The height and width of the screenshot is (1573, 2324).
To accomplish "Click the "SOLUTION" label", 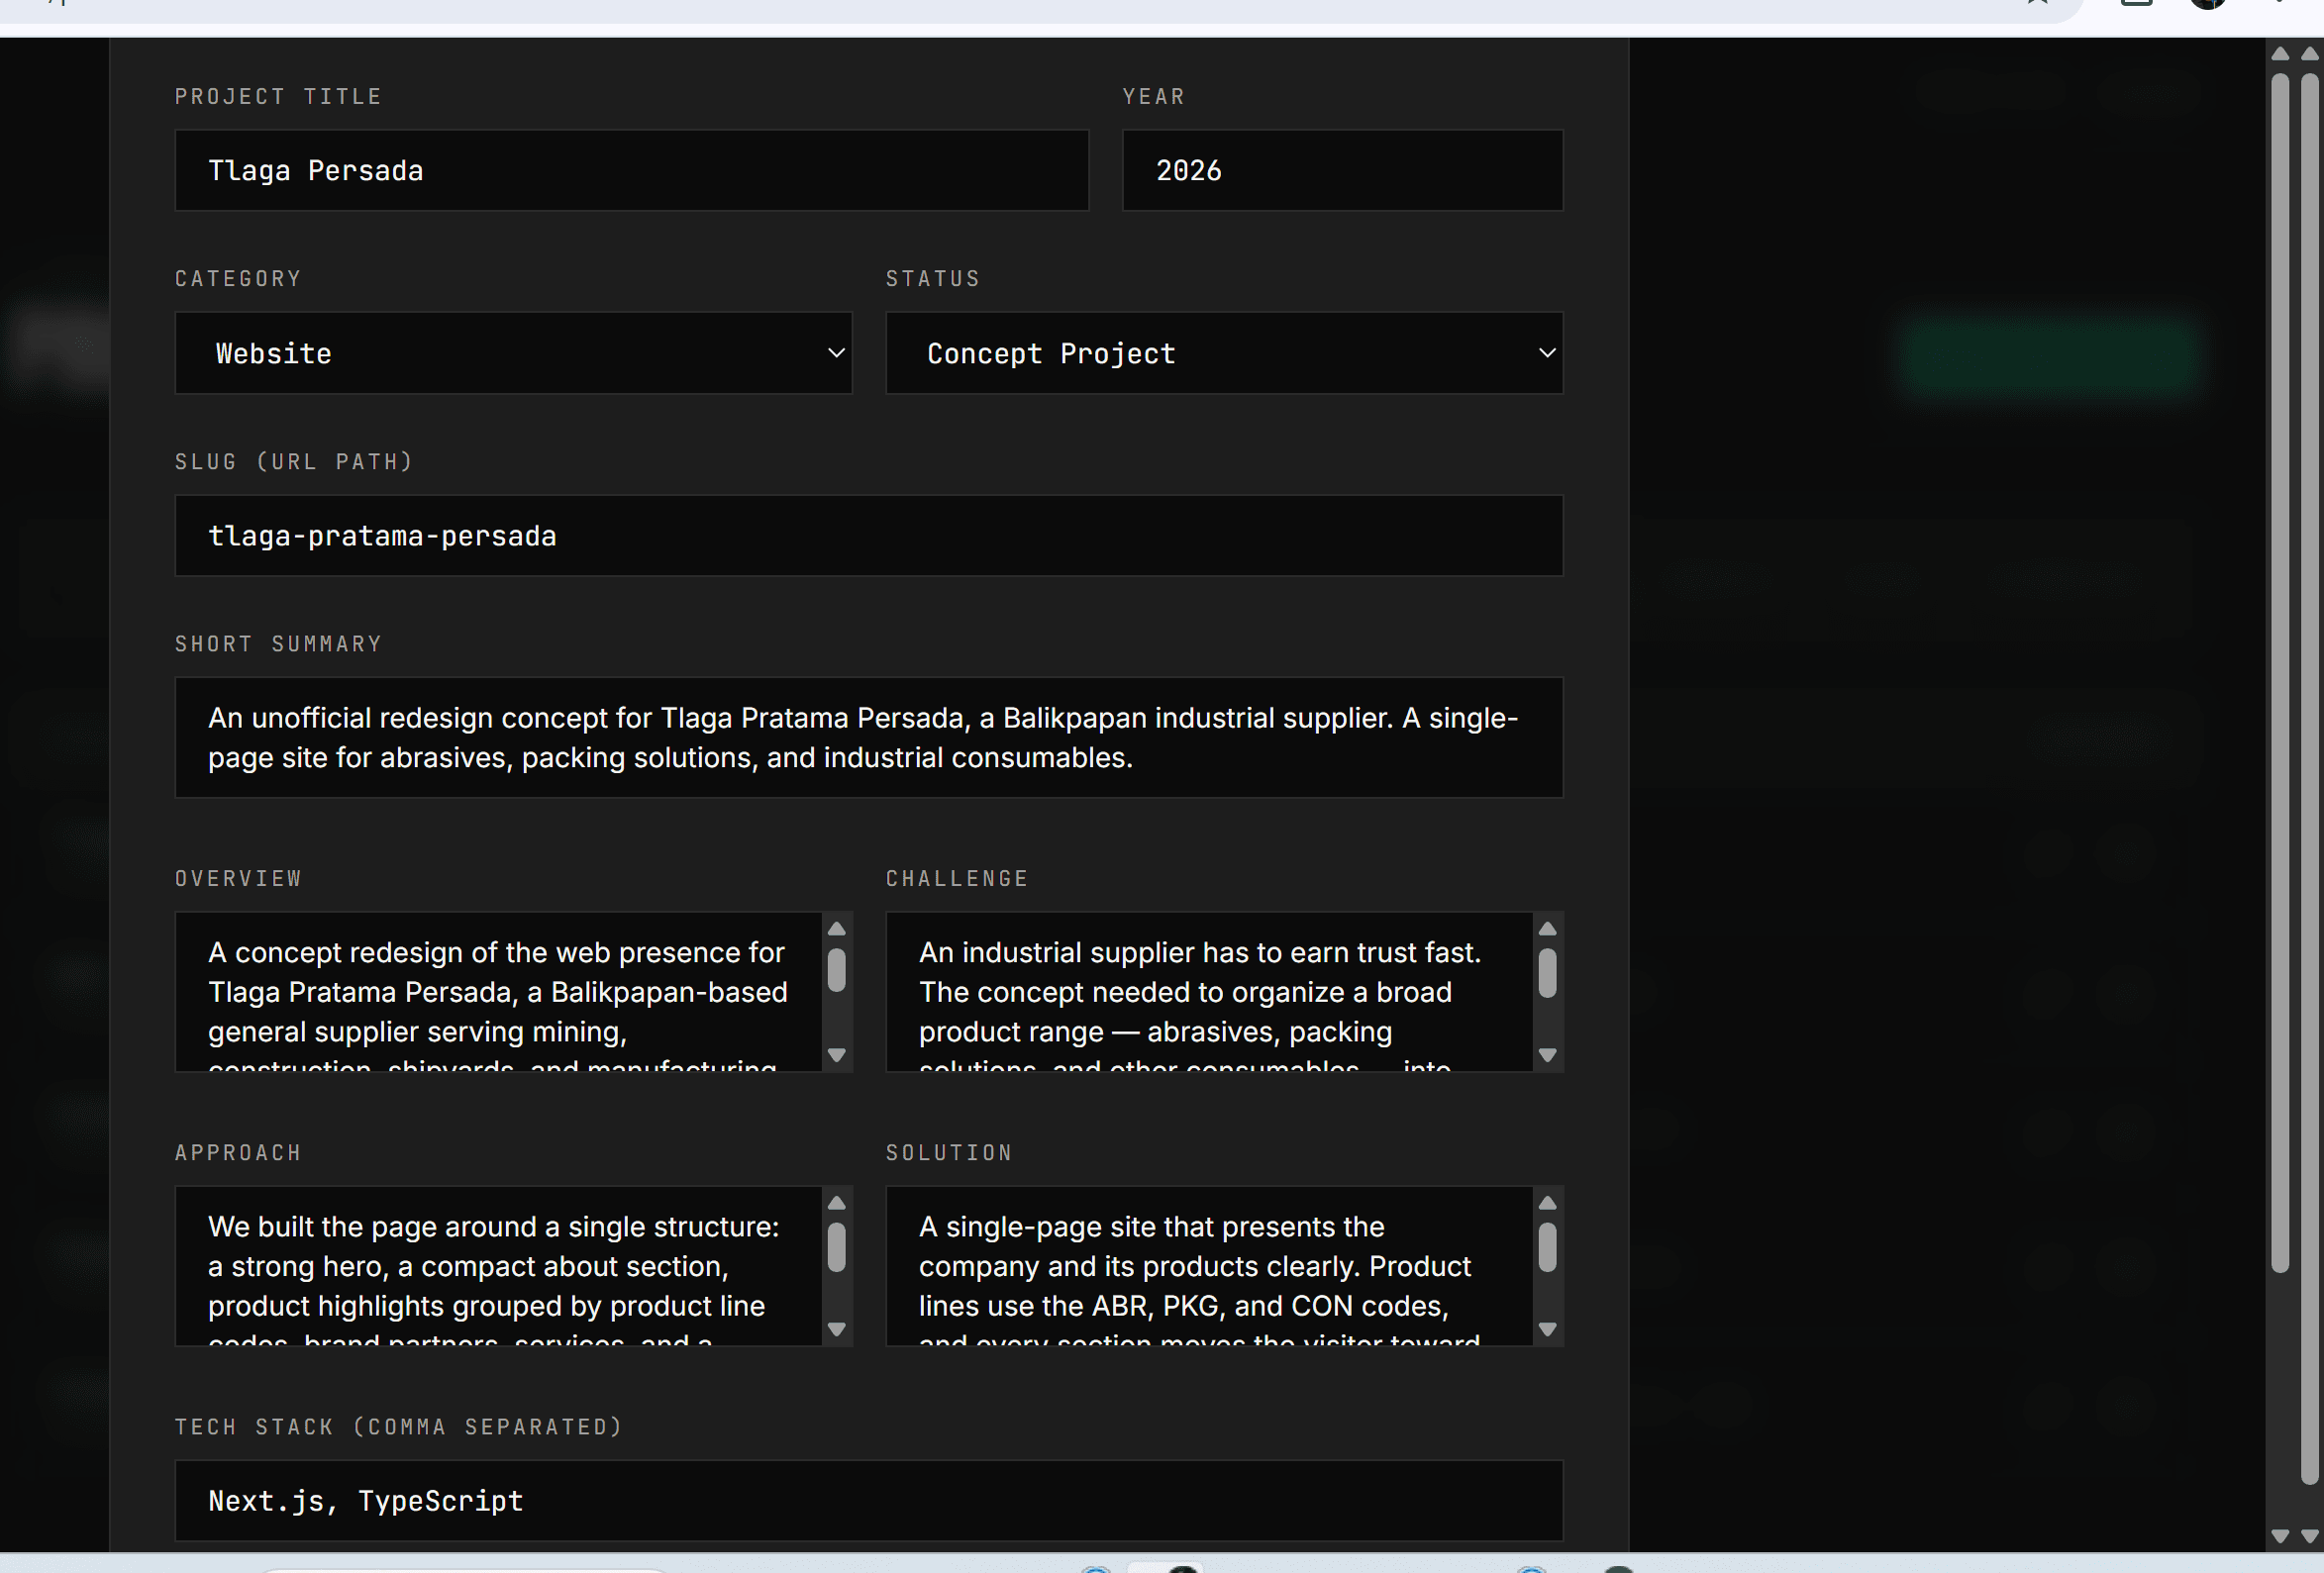I will coord(949,1153).
